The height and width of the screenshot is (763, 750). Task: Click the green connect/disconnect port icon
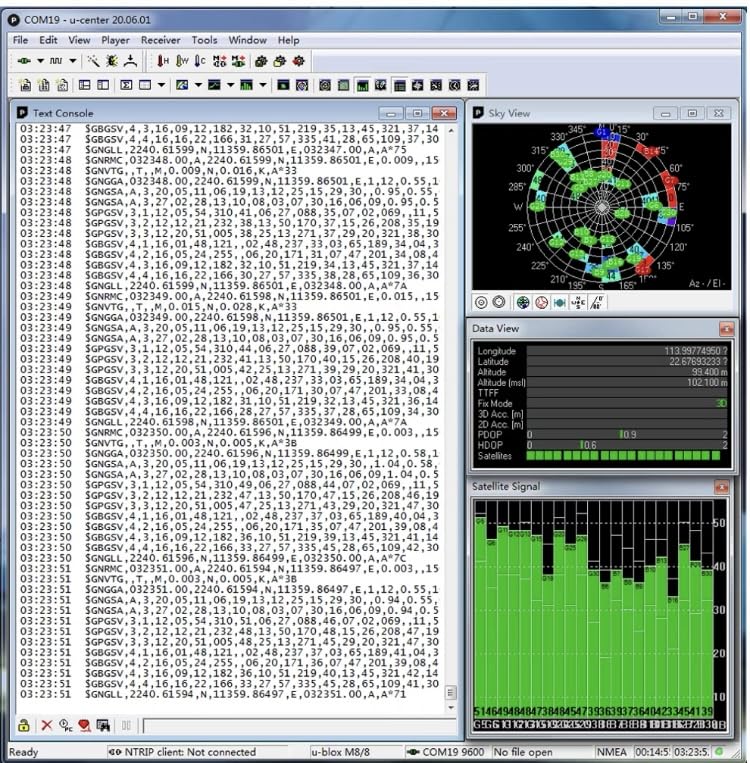tap(24, 61)
